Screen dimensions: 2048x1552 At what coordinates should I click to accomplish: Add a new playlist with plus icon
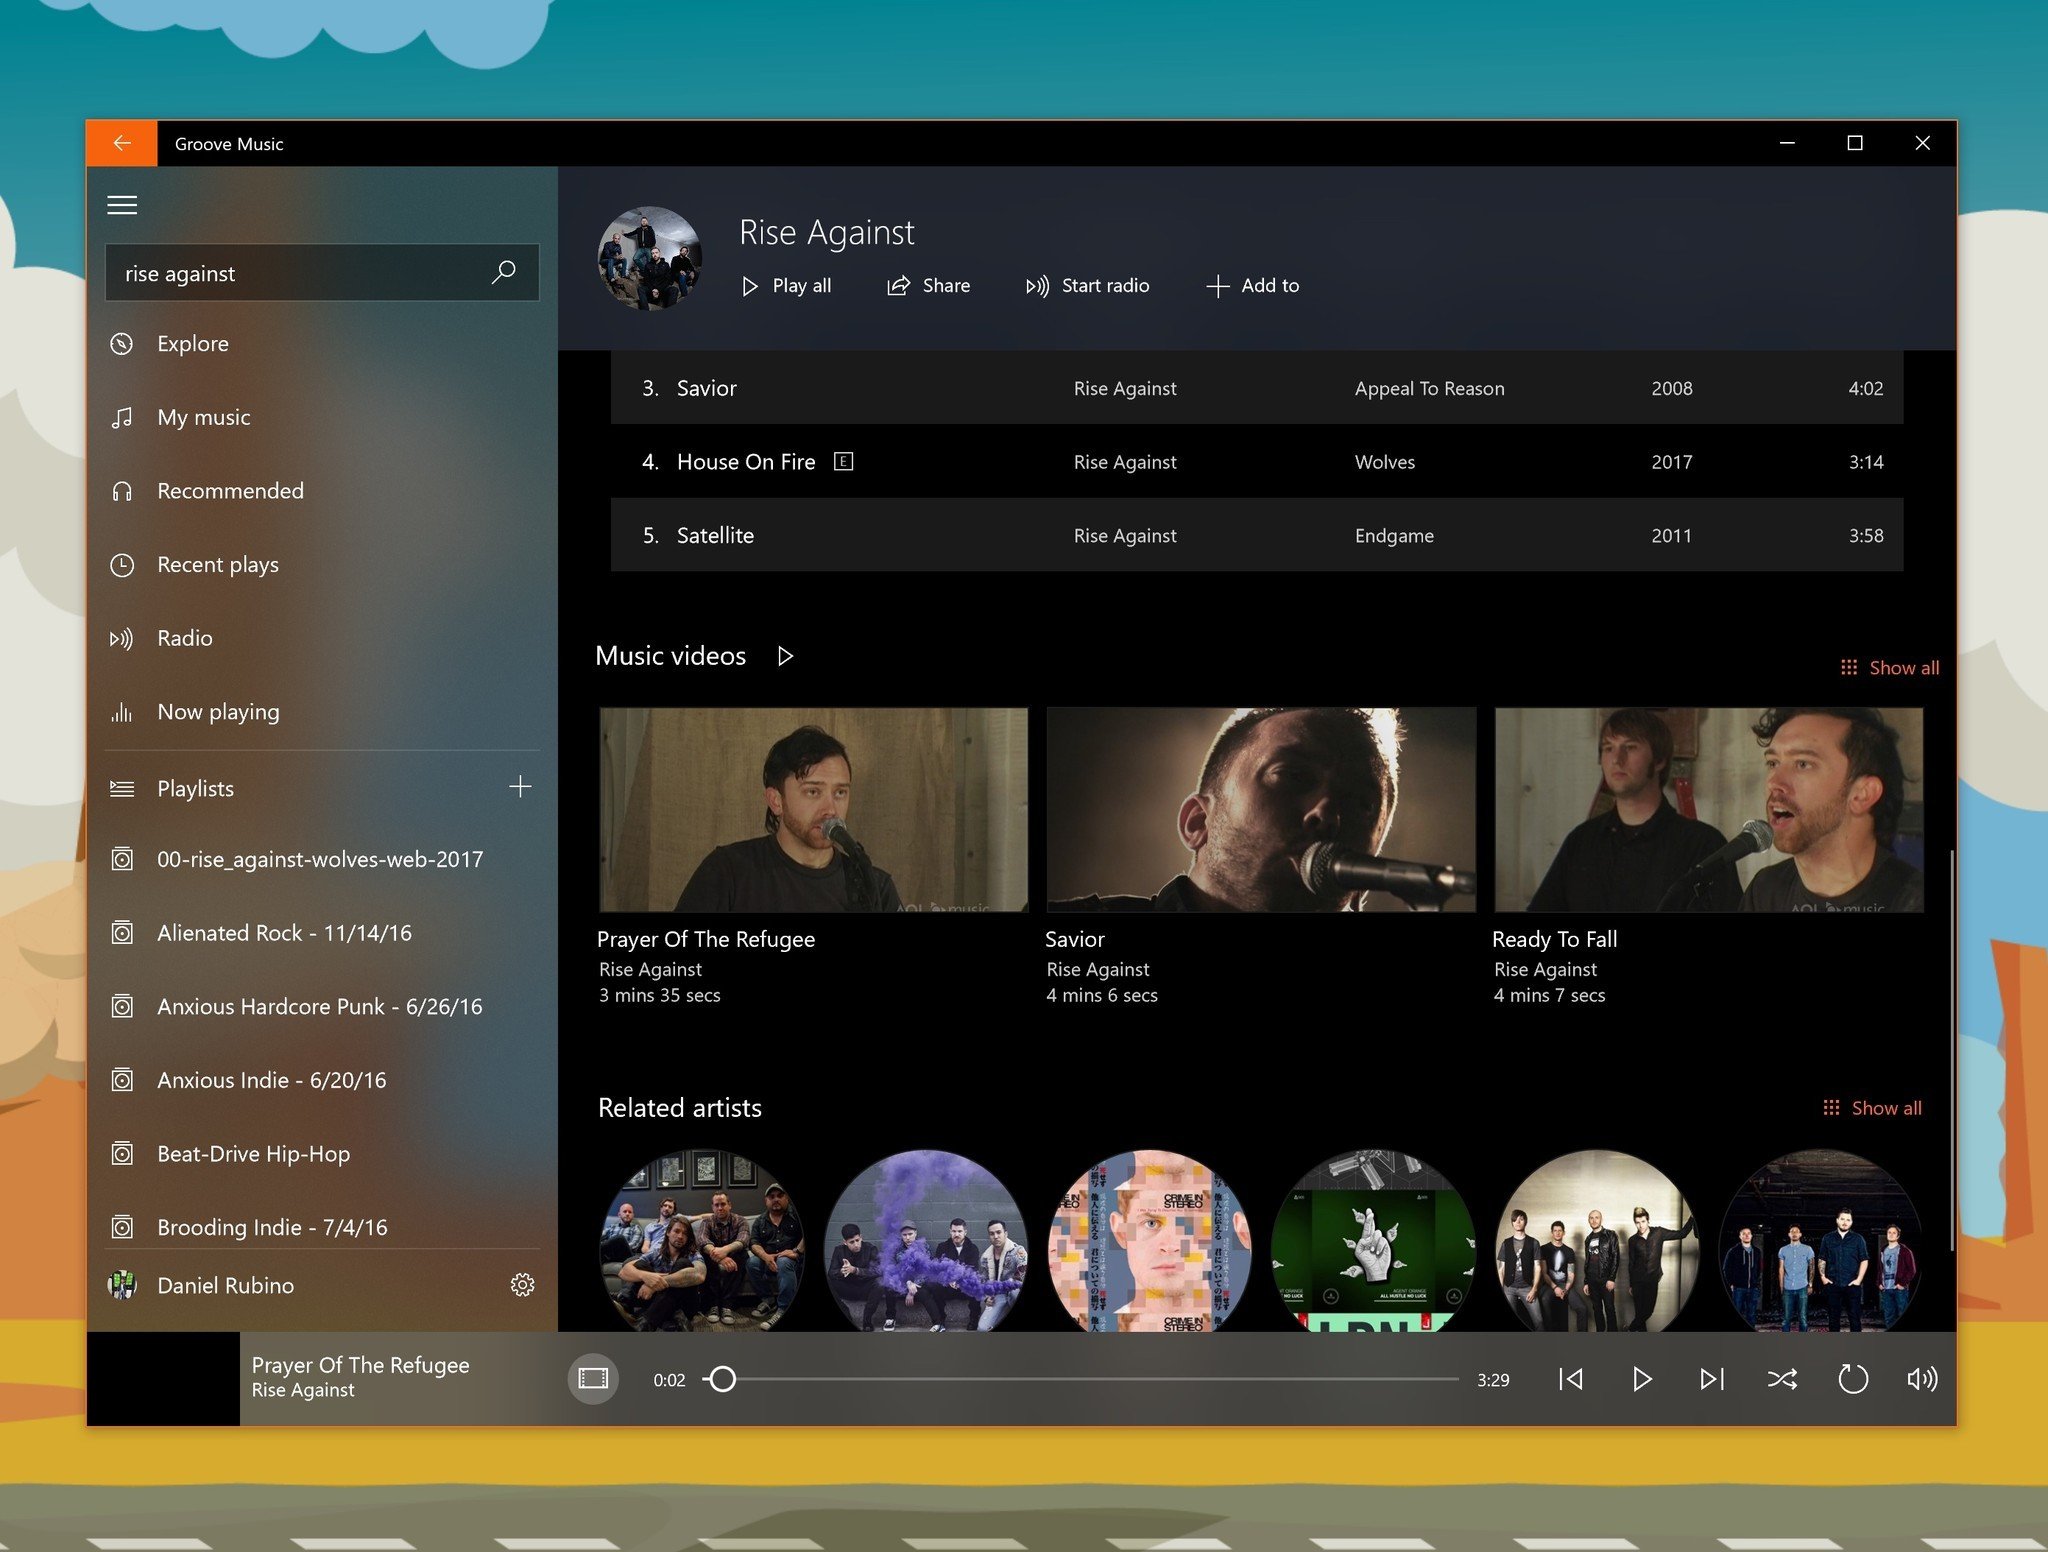coord(520,787)
